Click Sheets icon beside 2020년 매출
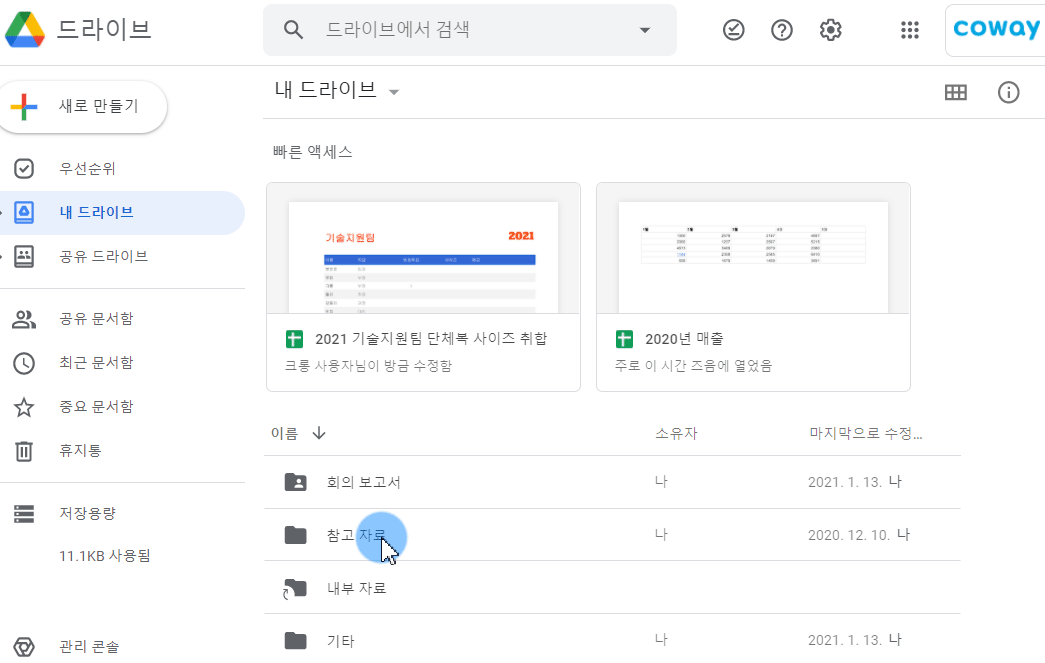This screenshot has width=1045, height=663. tap(624, 339)
